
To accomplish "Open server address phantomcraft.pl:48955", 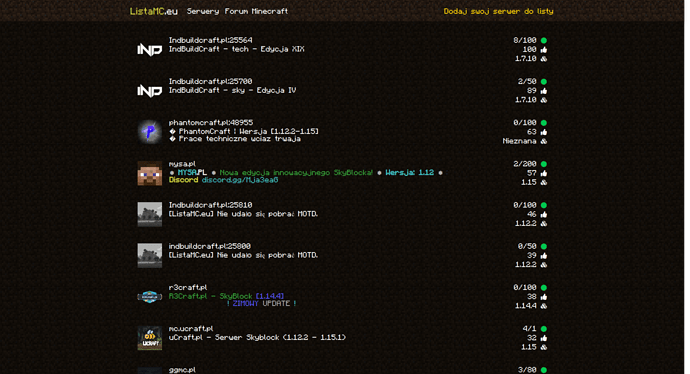I will click(211, 123).
